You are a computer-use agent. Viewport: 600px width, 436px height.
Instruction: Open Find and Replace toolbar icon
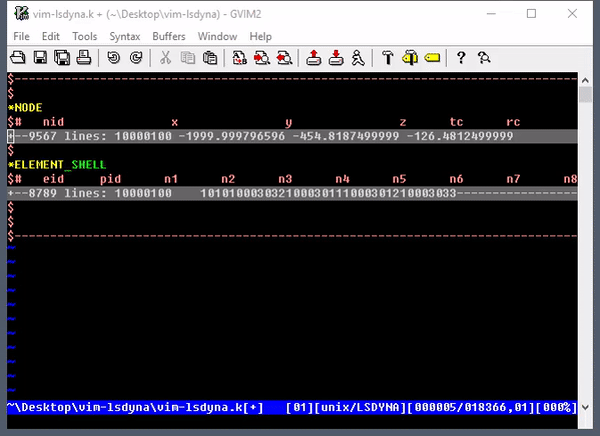[x=240, y=58]
